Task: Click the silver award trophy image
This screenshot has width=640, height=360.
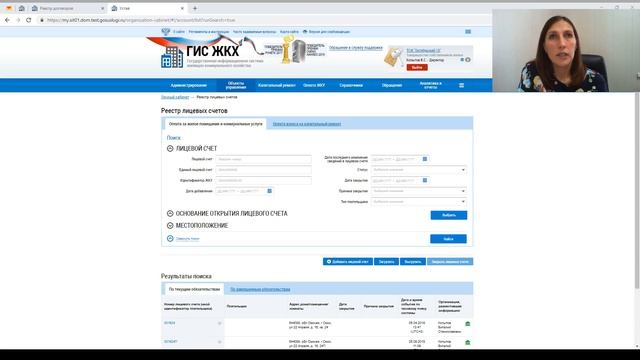Action: pyautogui.click(x=299, y=51)
